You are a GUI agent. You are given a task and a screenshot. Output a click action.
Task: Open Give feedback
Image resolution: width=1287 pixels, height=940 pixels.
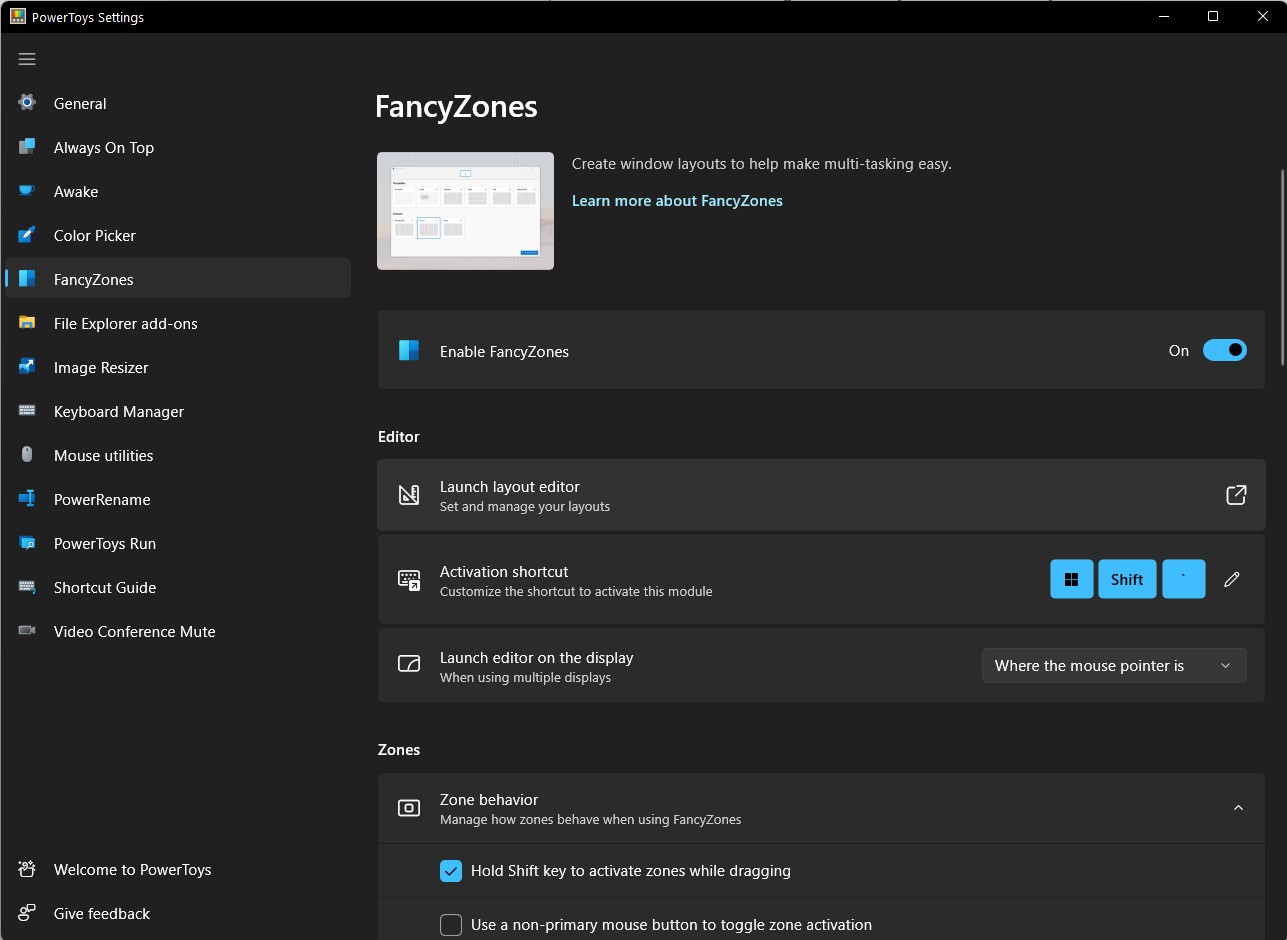(x=178, y=913)
